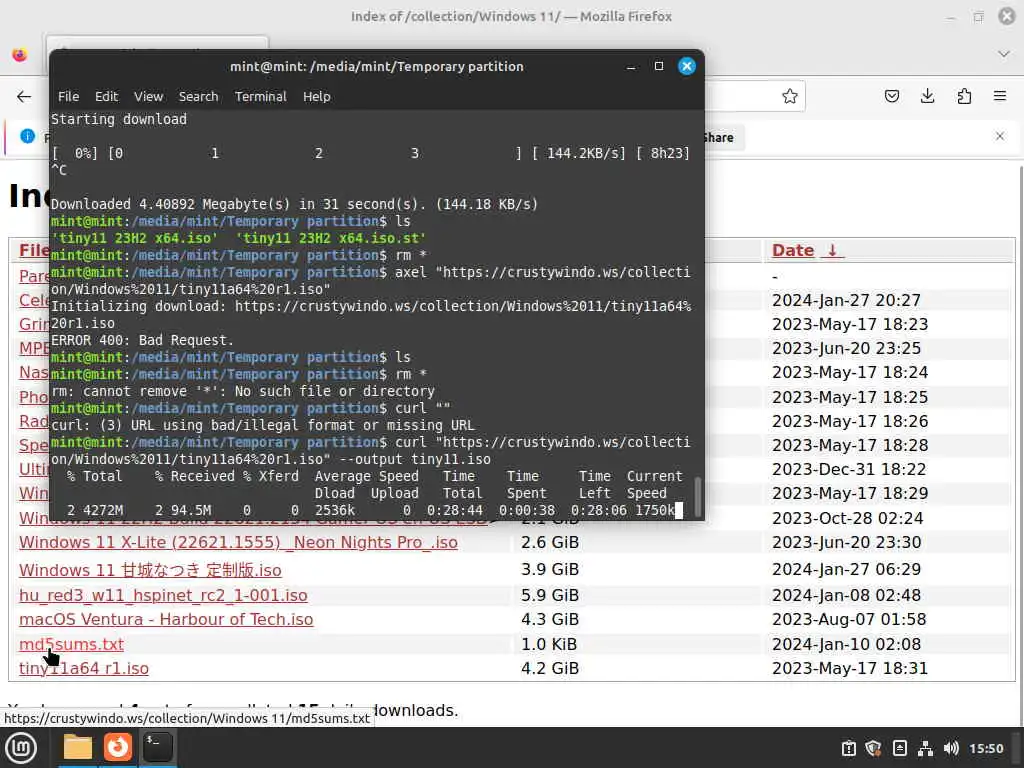Open the volume control tray icon
The image size is (1024, 768).
click(x=951, y=748)
